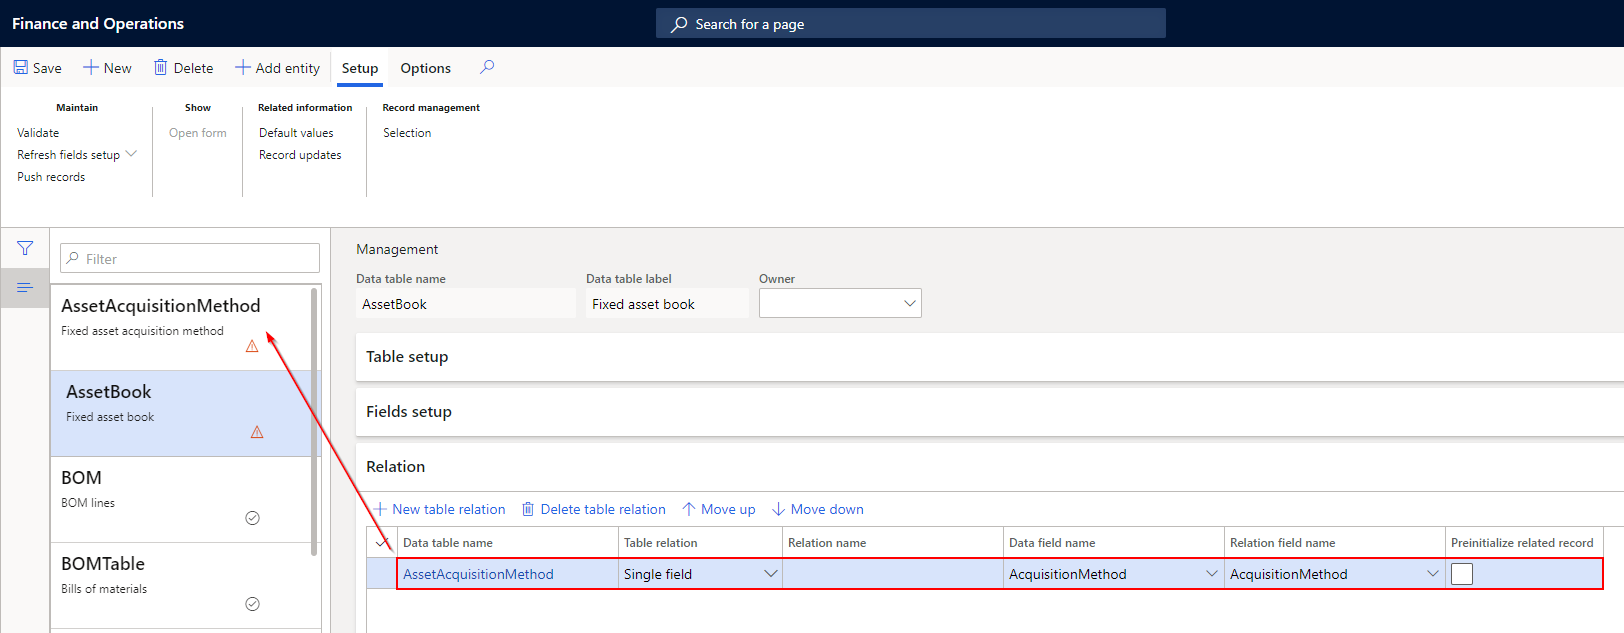
Task: Click Move up button label
Action: click(728, 509)
